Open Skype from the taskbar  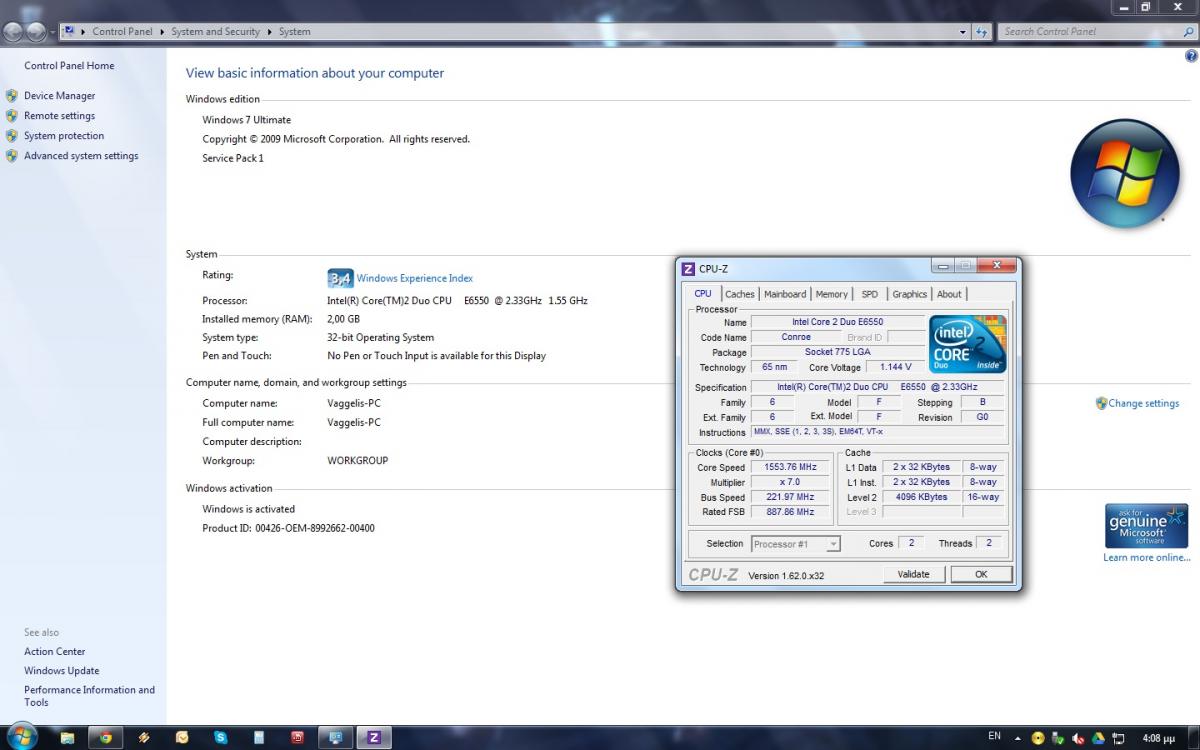220,738
